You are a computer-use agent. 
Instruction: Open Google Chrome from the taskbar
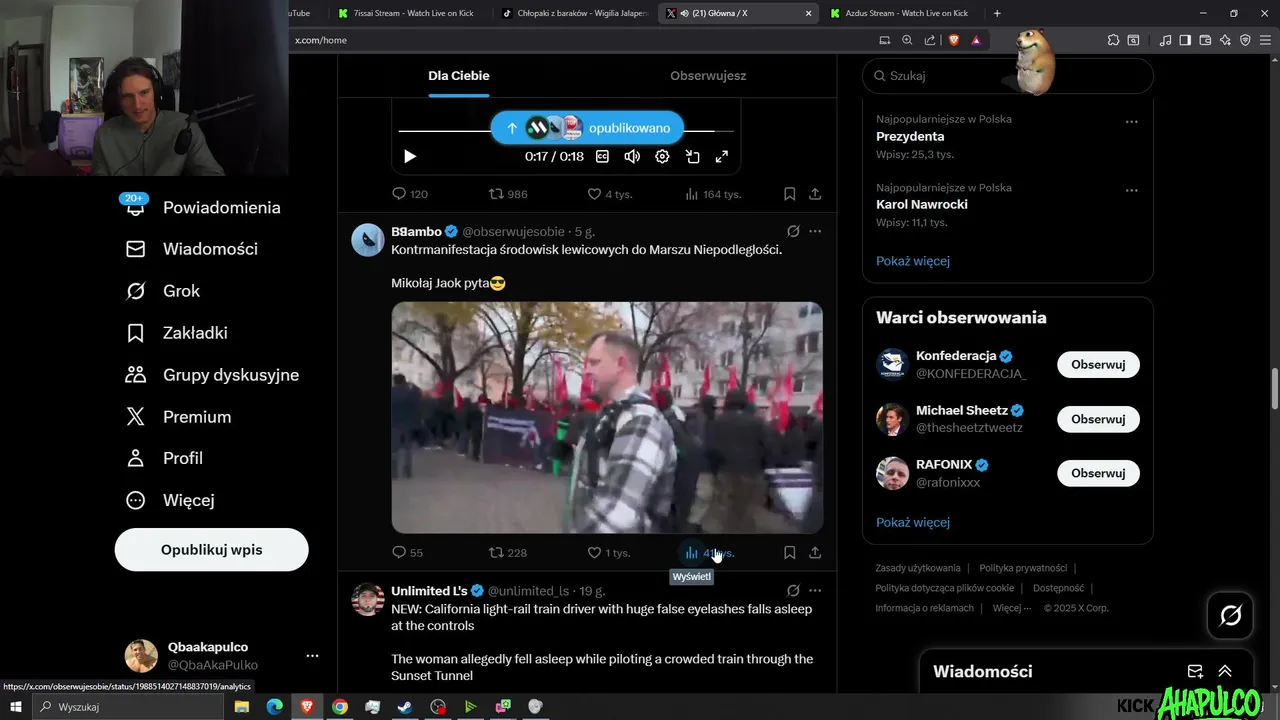point(340,707)
